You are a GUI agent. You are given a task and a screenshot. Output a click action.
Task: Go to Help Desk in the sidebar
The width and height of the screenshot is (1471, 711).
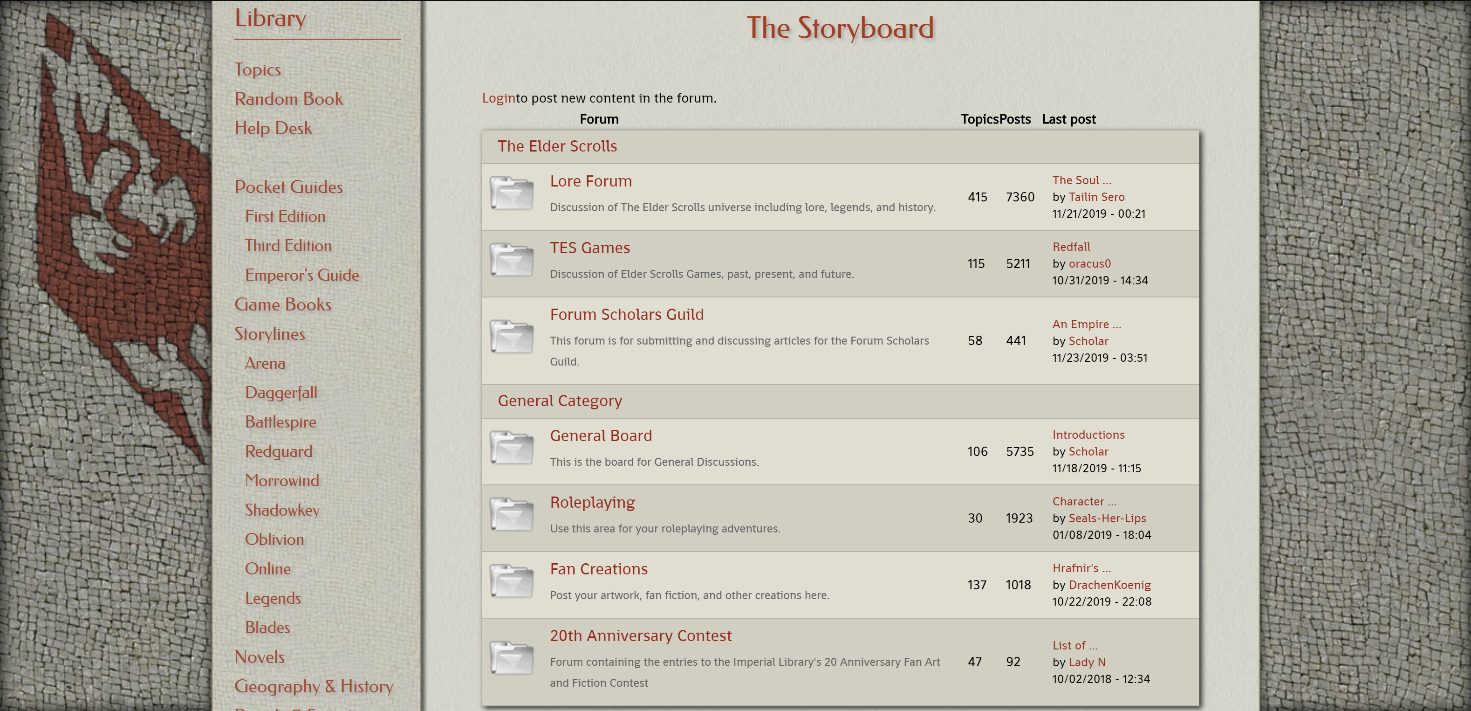(273, 128)
